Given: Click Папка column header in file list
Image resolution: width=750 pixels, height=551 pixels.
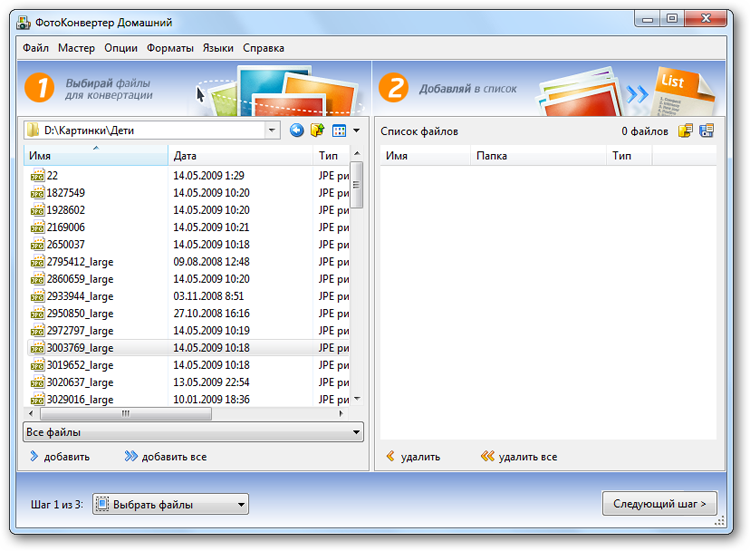Looking at the screenshot, I should [x=539, y=156].
